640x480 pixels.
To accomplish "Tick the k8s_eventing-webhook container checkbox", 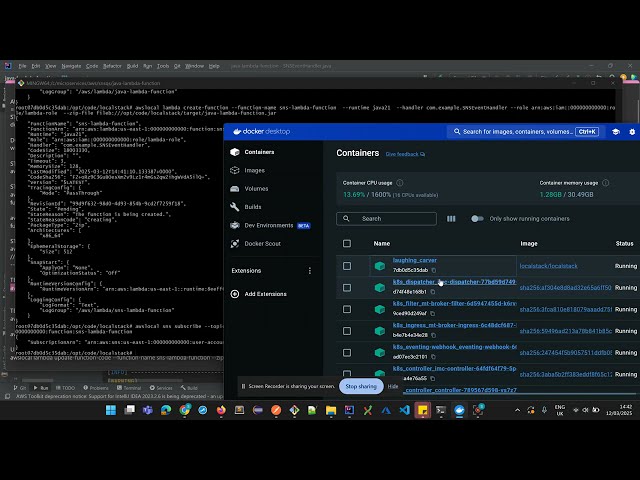I will (x=347, y=353).
